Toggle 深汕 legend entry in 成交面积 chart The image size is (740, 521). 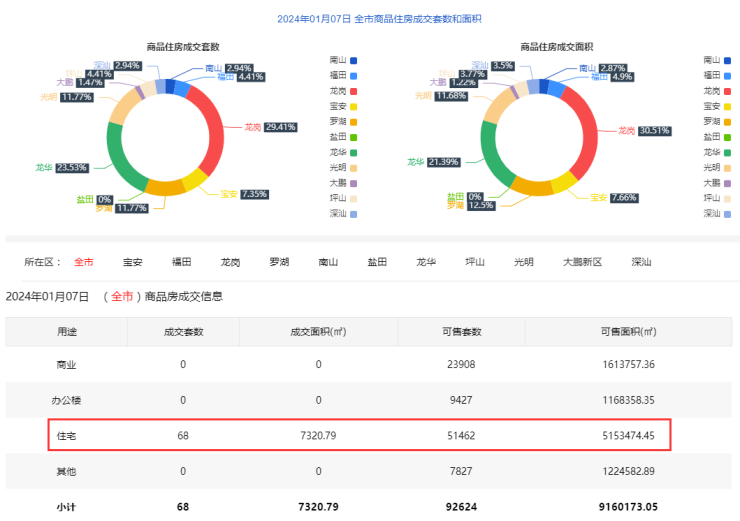(x=719, y=213)
